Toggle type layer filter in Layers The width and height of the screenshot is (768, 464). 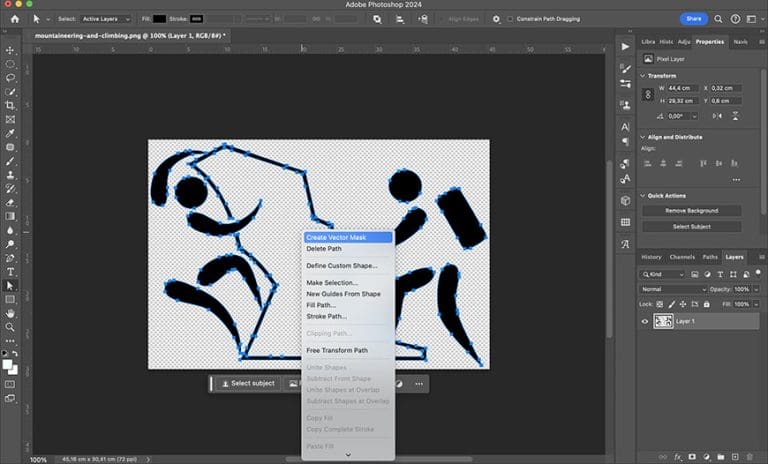(x=720, y=274)
